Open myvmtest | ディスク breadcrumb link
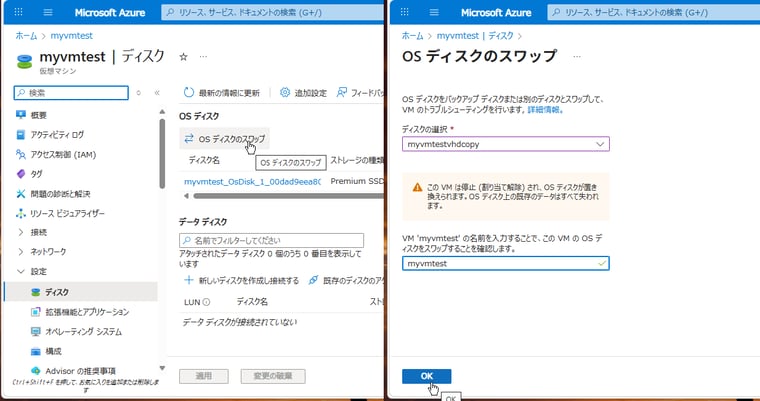 [475, 35]
